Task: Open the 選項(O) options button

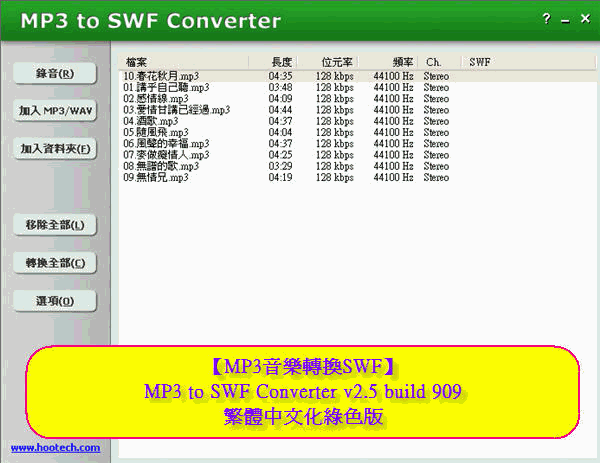Action: (56, 301)
